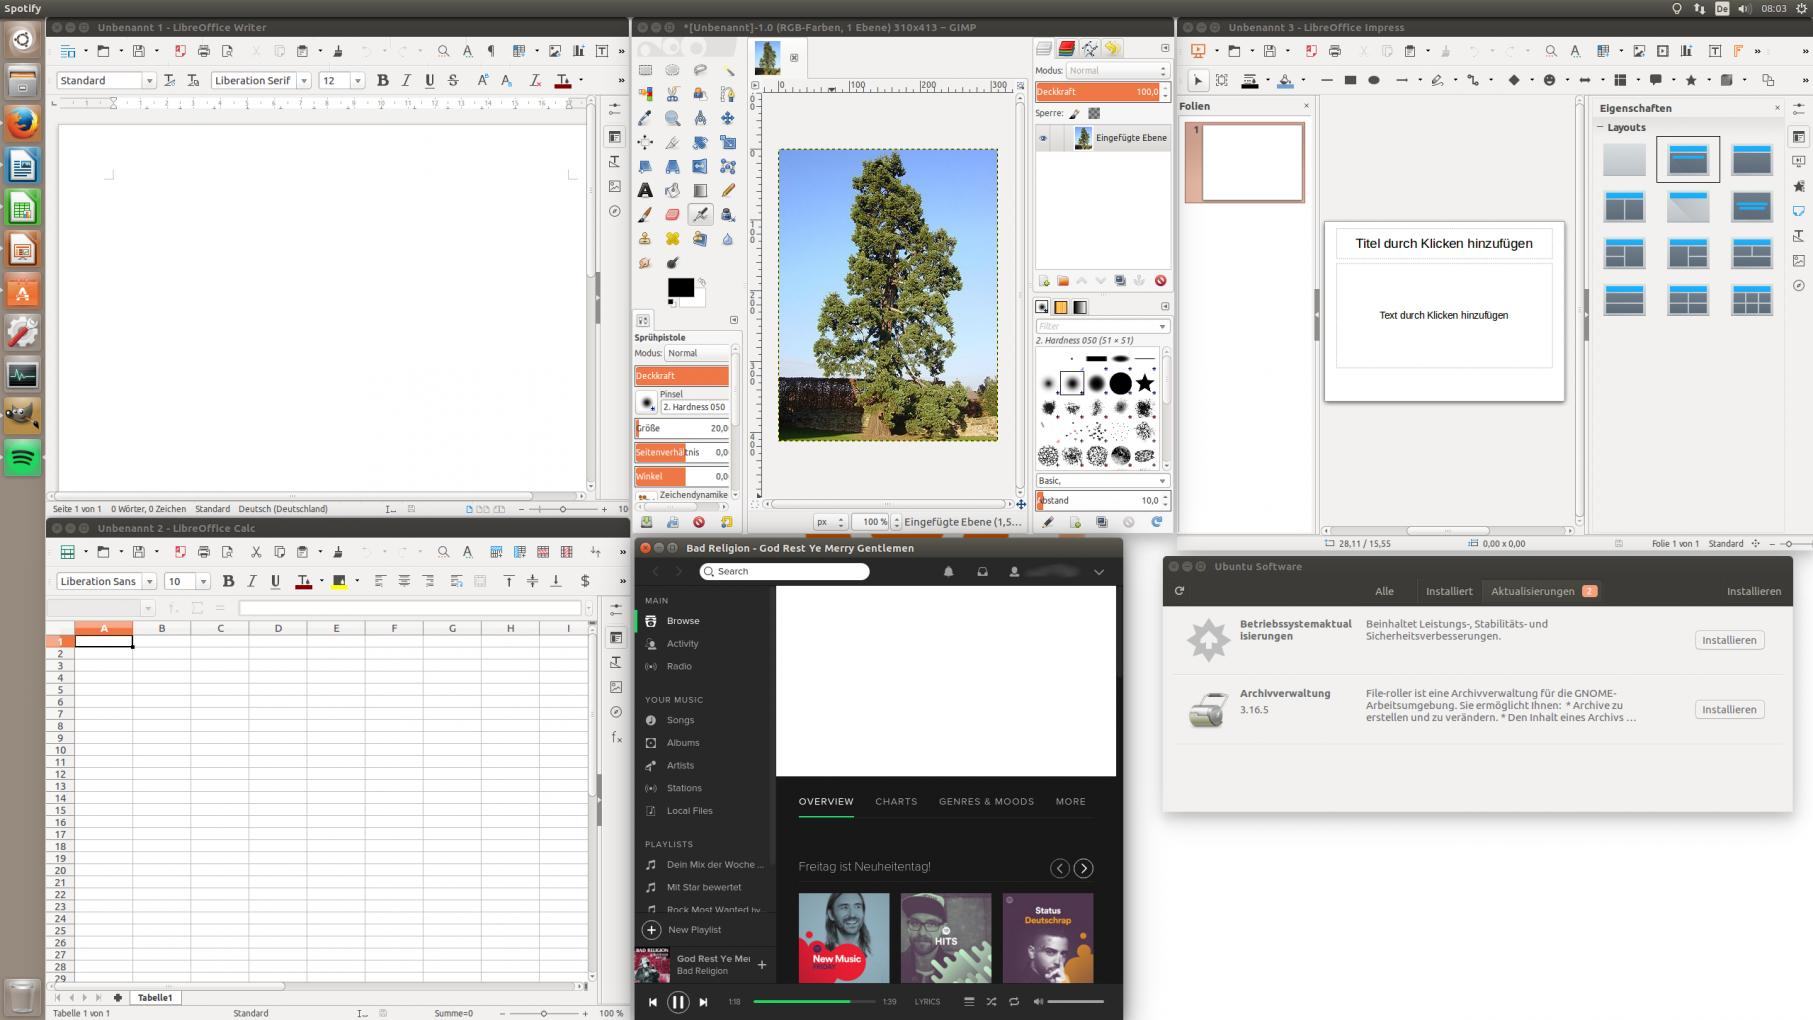Click the Cut scissors icon in Calc
The width and height of the screenshot is (1813, 1020).
coord(256,551)
